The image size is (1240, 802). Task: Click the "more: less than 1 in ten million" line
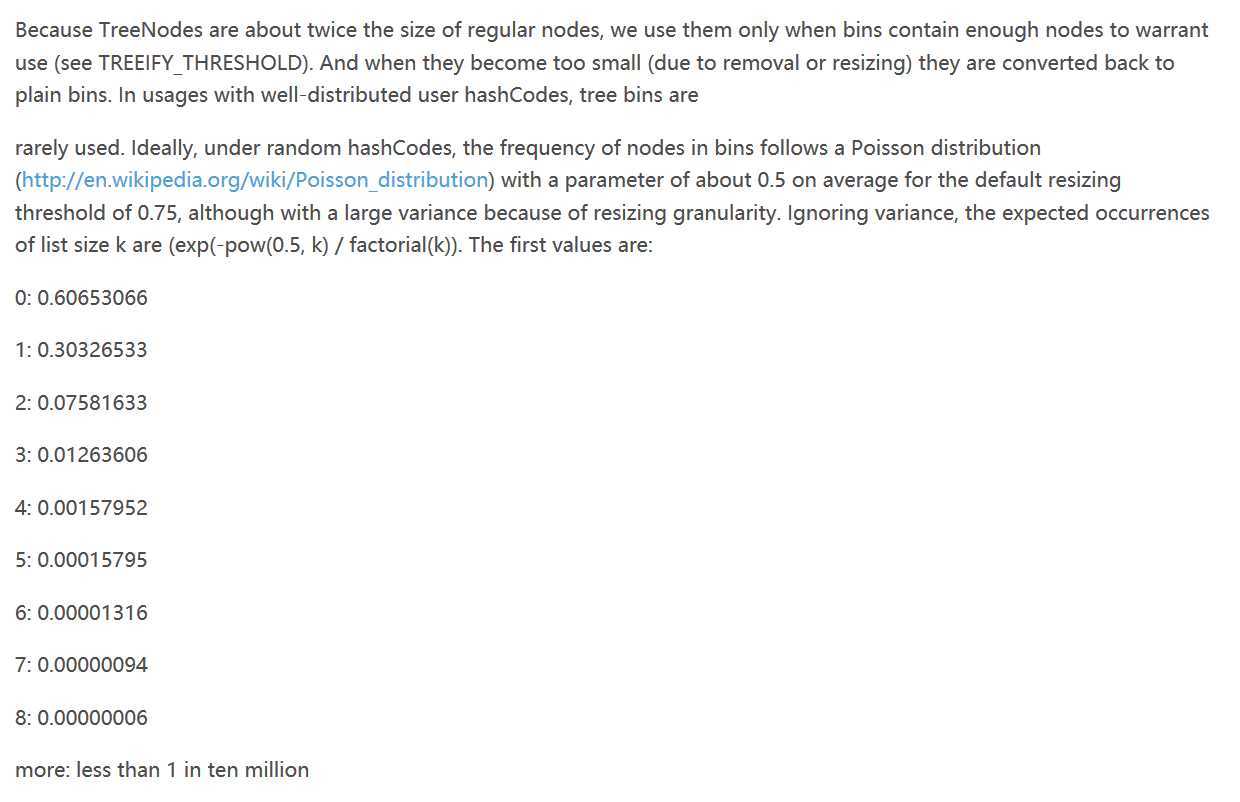point(162,770)
